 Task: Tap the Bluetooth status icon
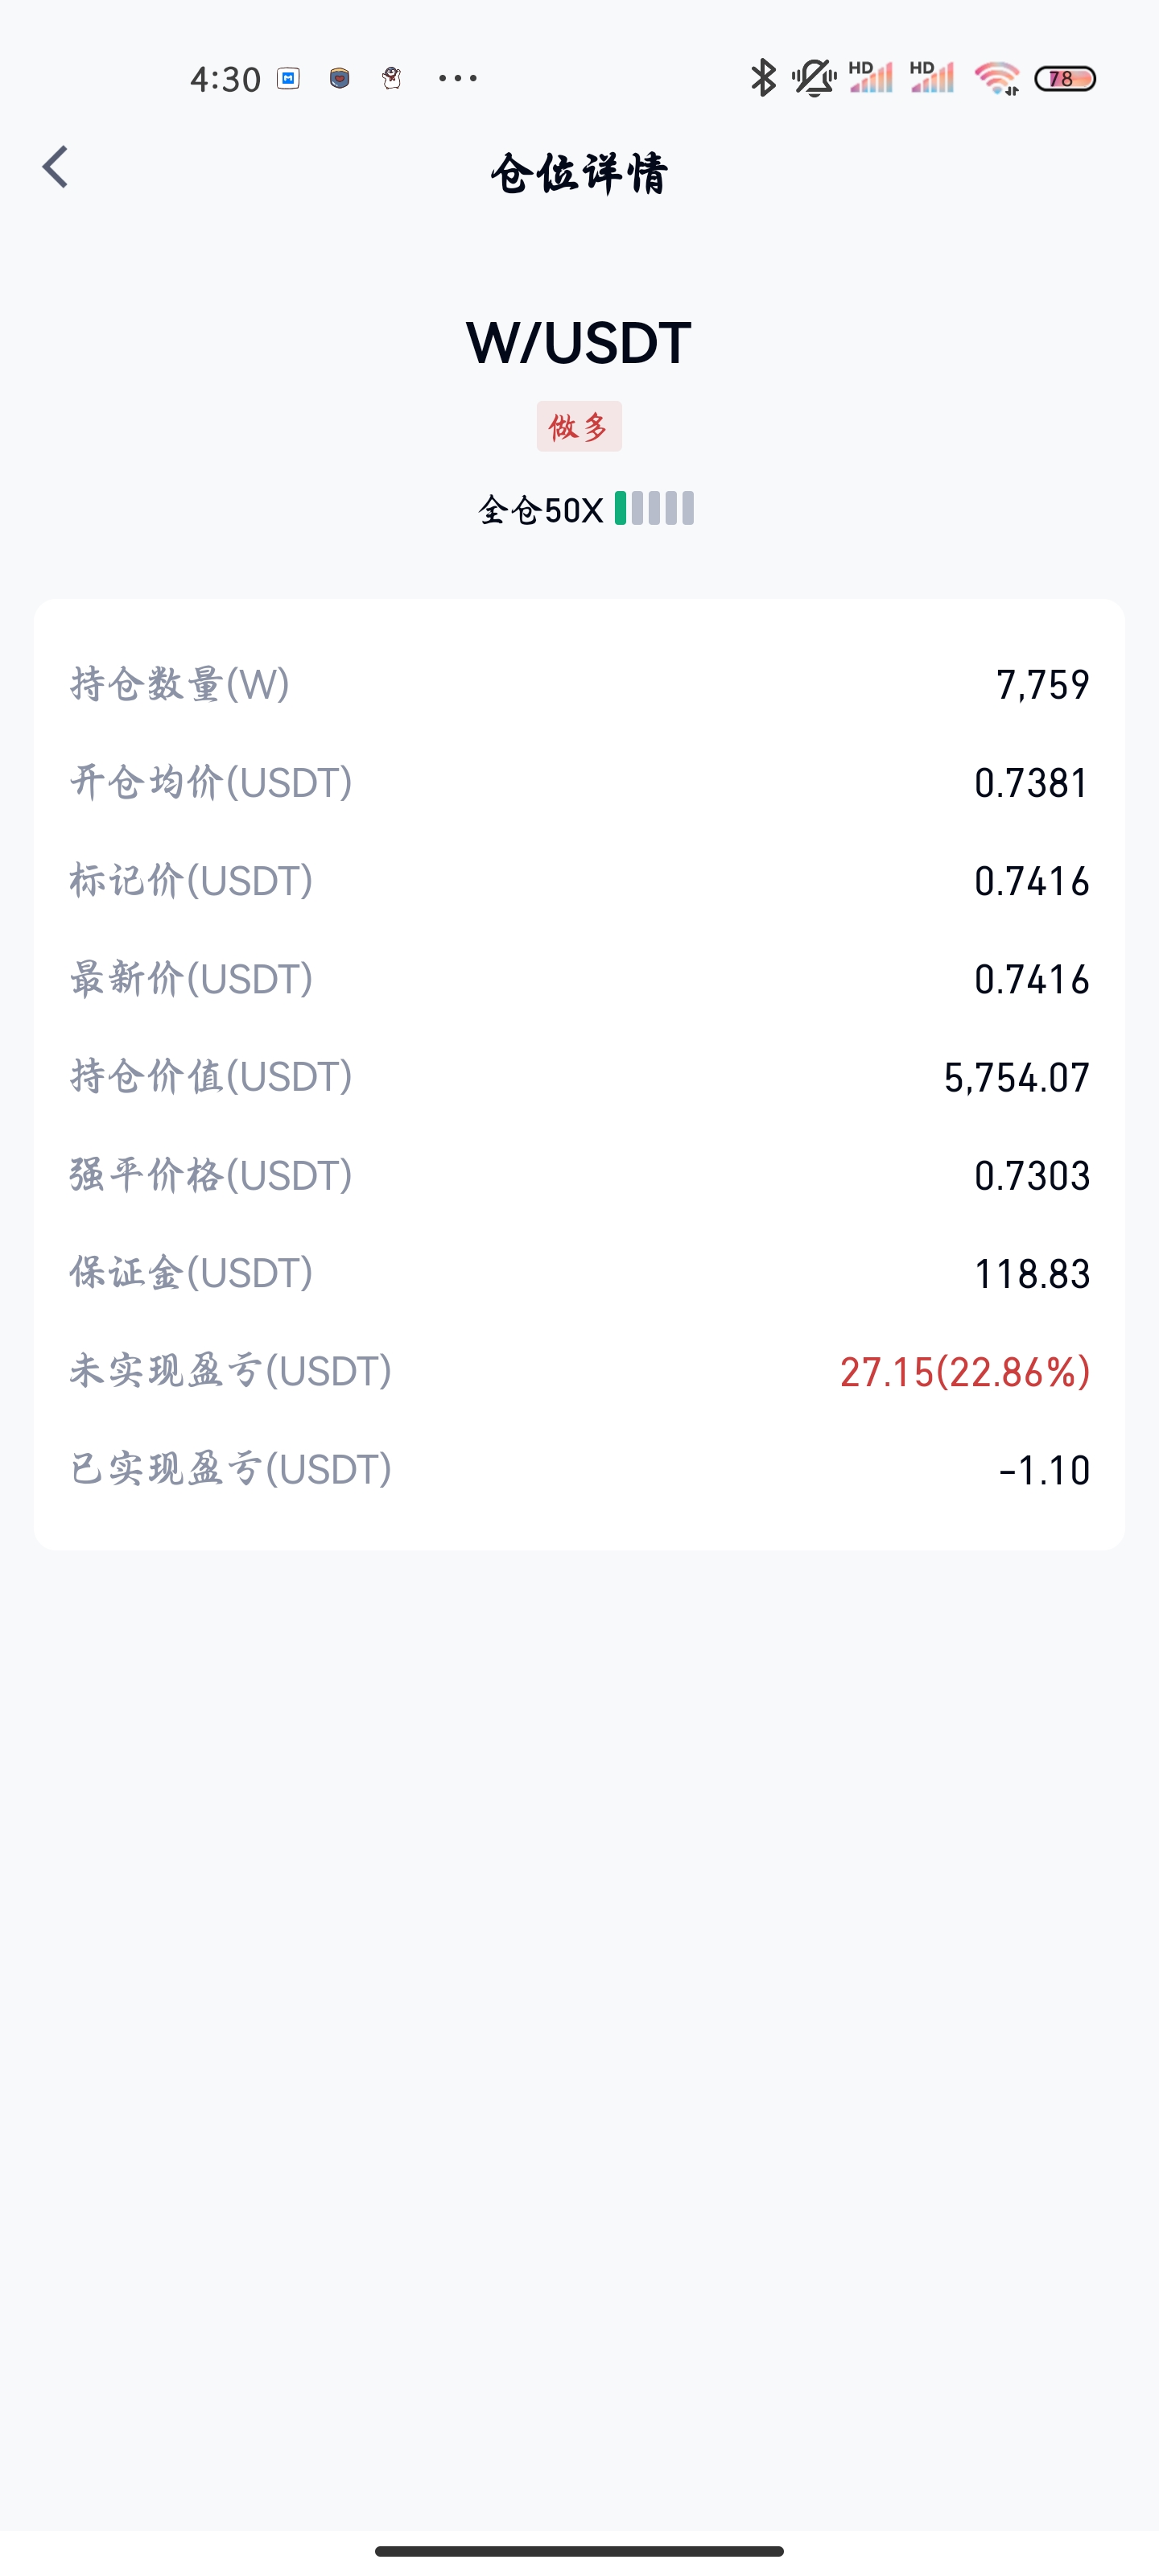pyautogui.click(x=763, y=78)
